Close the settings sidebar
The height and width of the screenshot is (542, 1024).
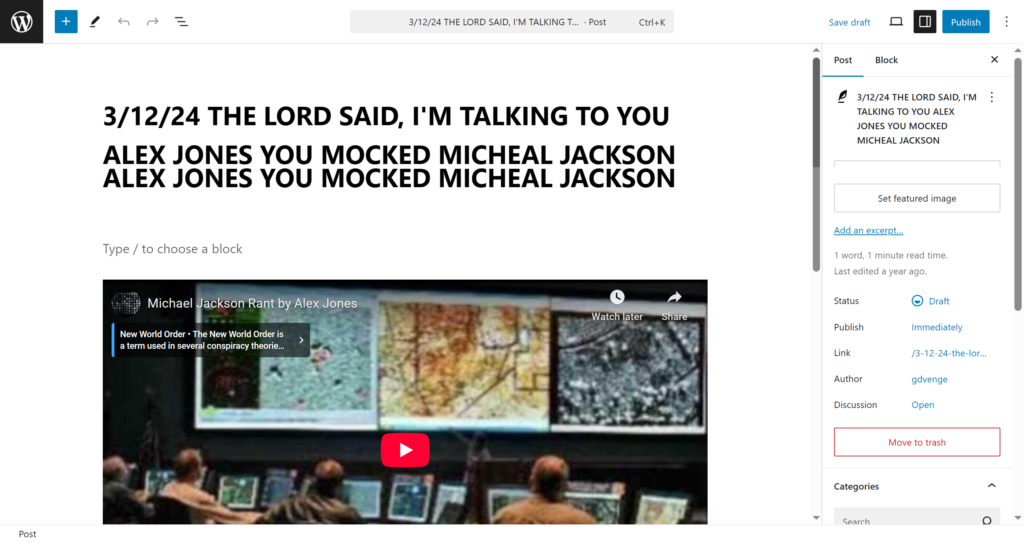coord(994,60)
